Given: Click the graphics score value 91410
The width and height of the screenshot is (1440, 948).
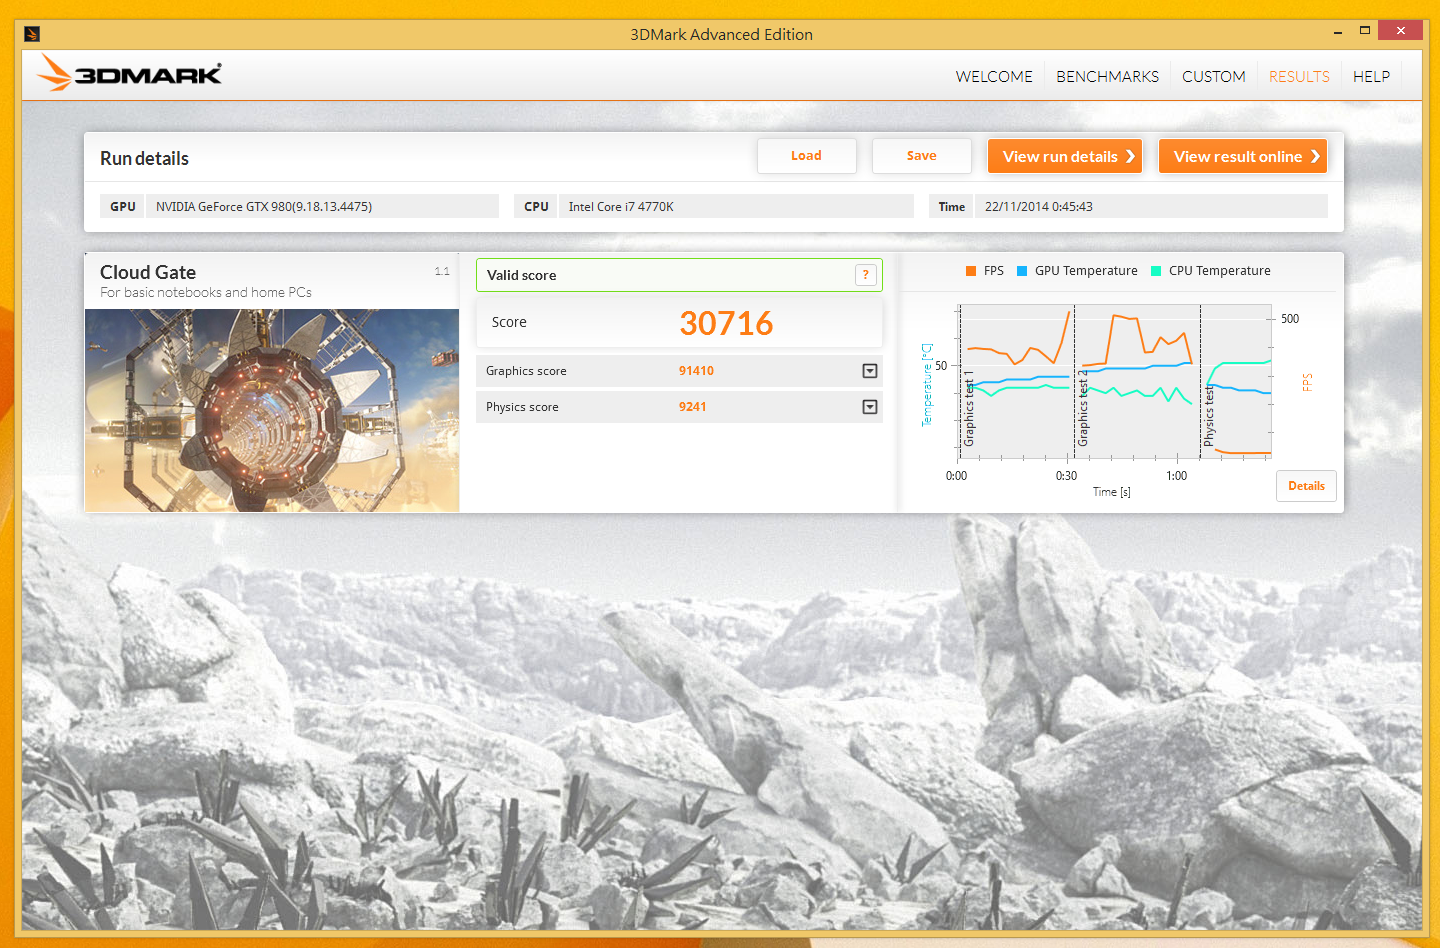Looking at the screenshot, I should (x=696, y=371).
